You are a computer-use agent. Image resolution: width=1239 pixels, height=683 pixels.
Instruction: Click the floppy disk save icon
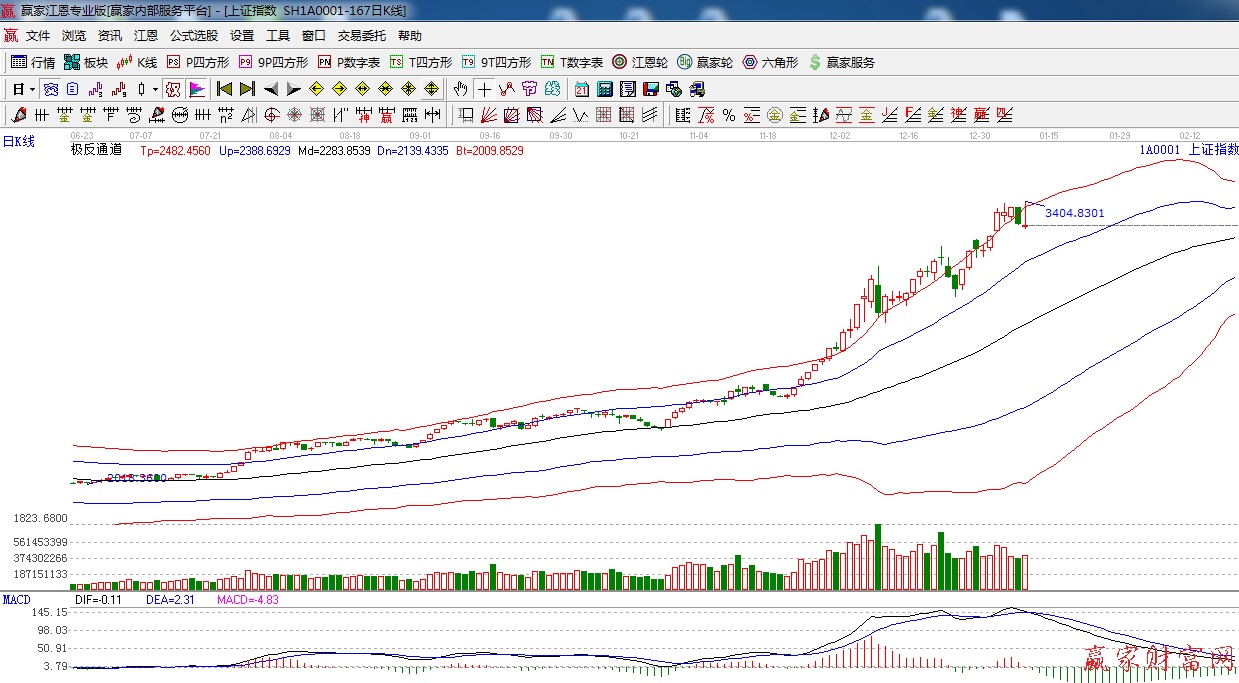[x=651, y=89]
